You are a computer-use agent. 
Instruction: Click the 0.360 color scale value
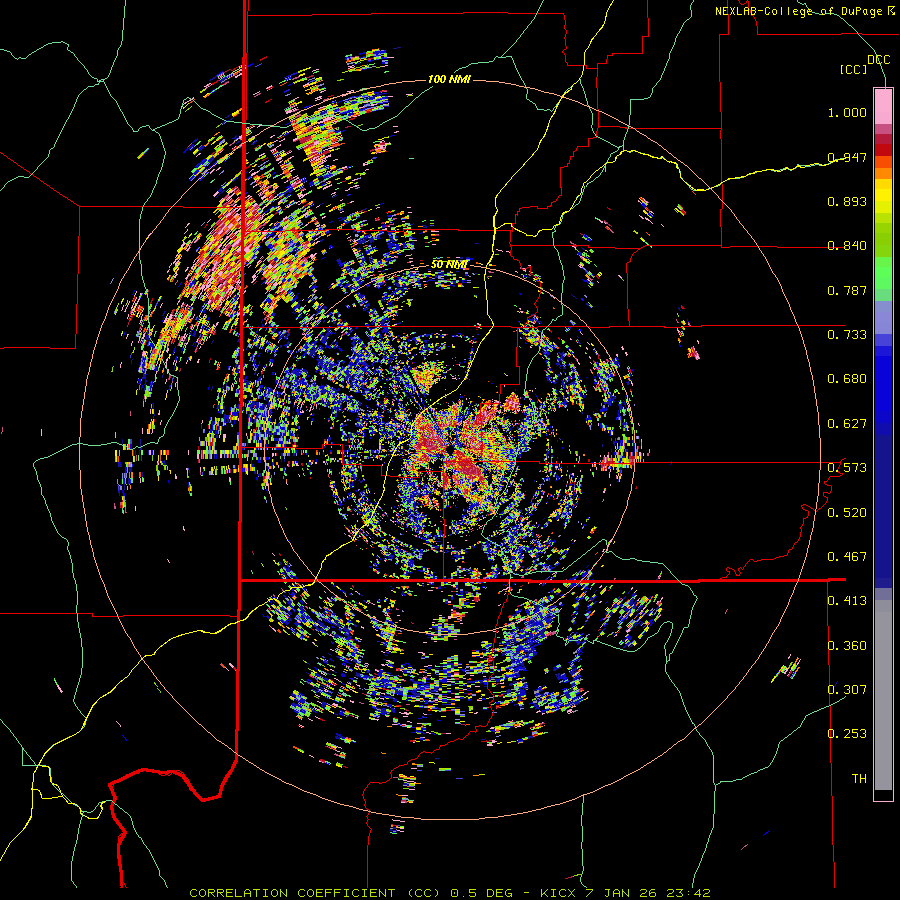coord(847,646)
